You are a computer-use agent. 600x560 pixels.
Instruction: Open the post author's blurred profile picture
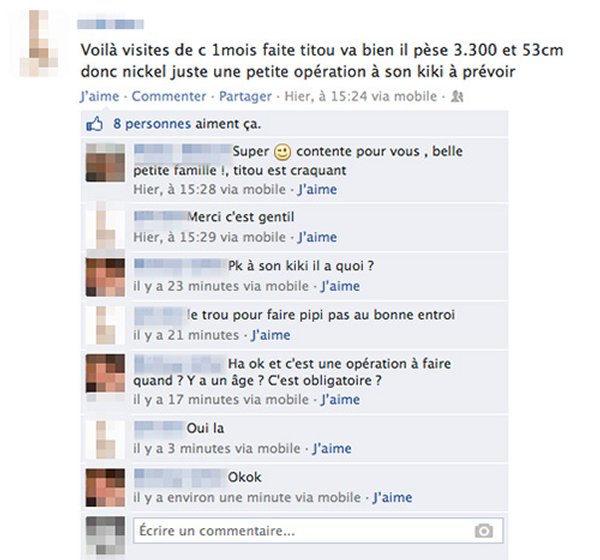[x=39, y=43]
